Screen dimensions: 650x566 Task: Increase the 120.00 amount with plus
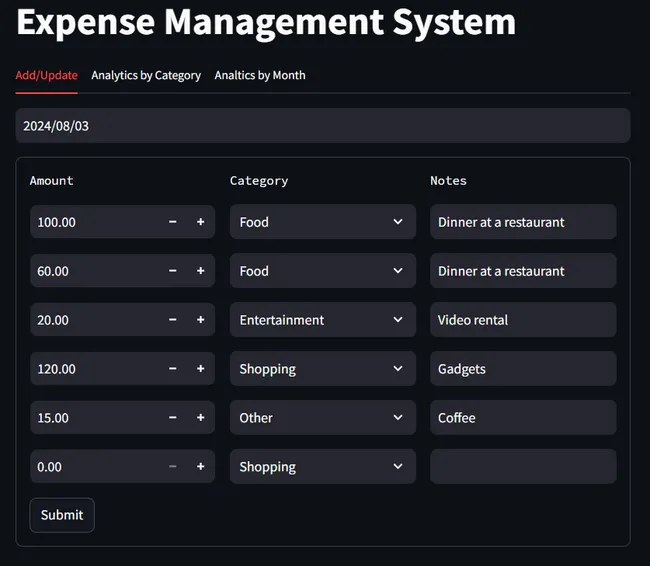201,369
